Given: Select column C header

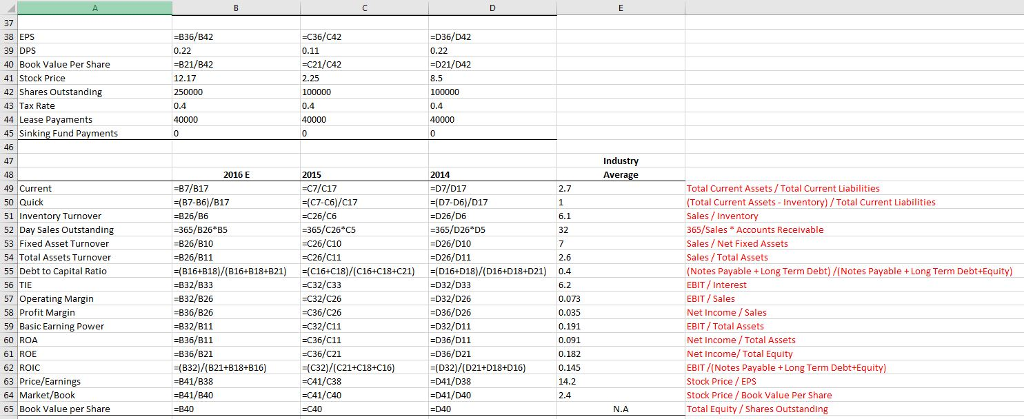Looking at the screenshot, I should pos(364,8).
